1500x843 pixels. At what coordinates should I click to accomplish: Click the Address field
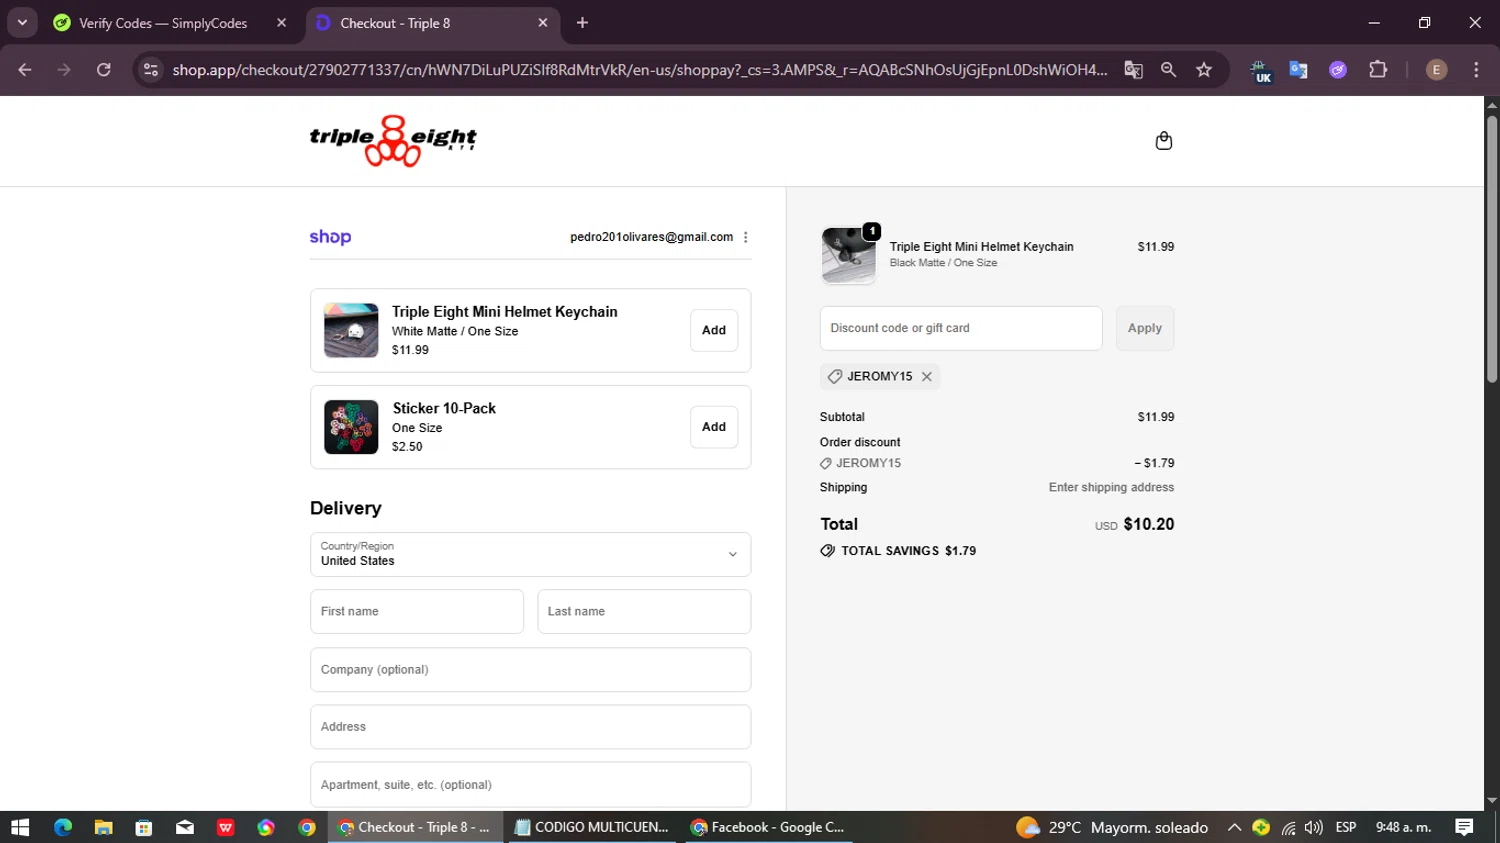[x=530, y=727]
